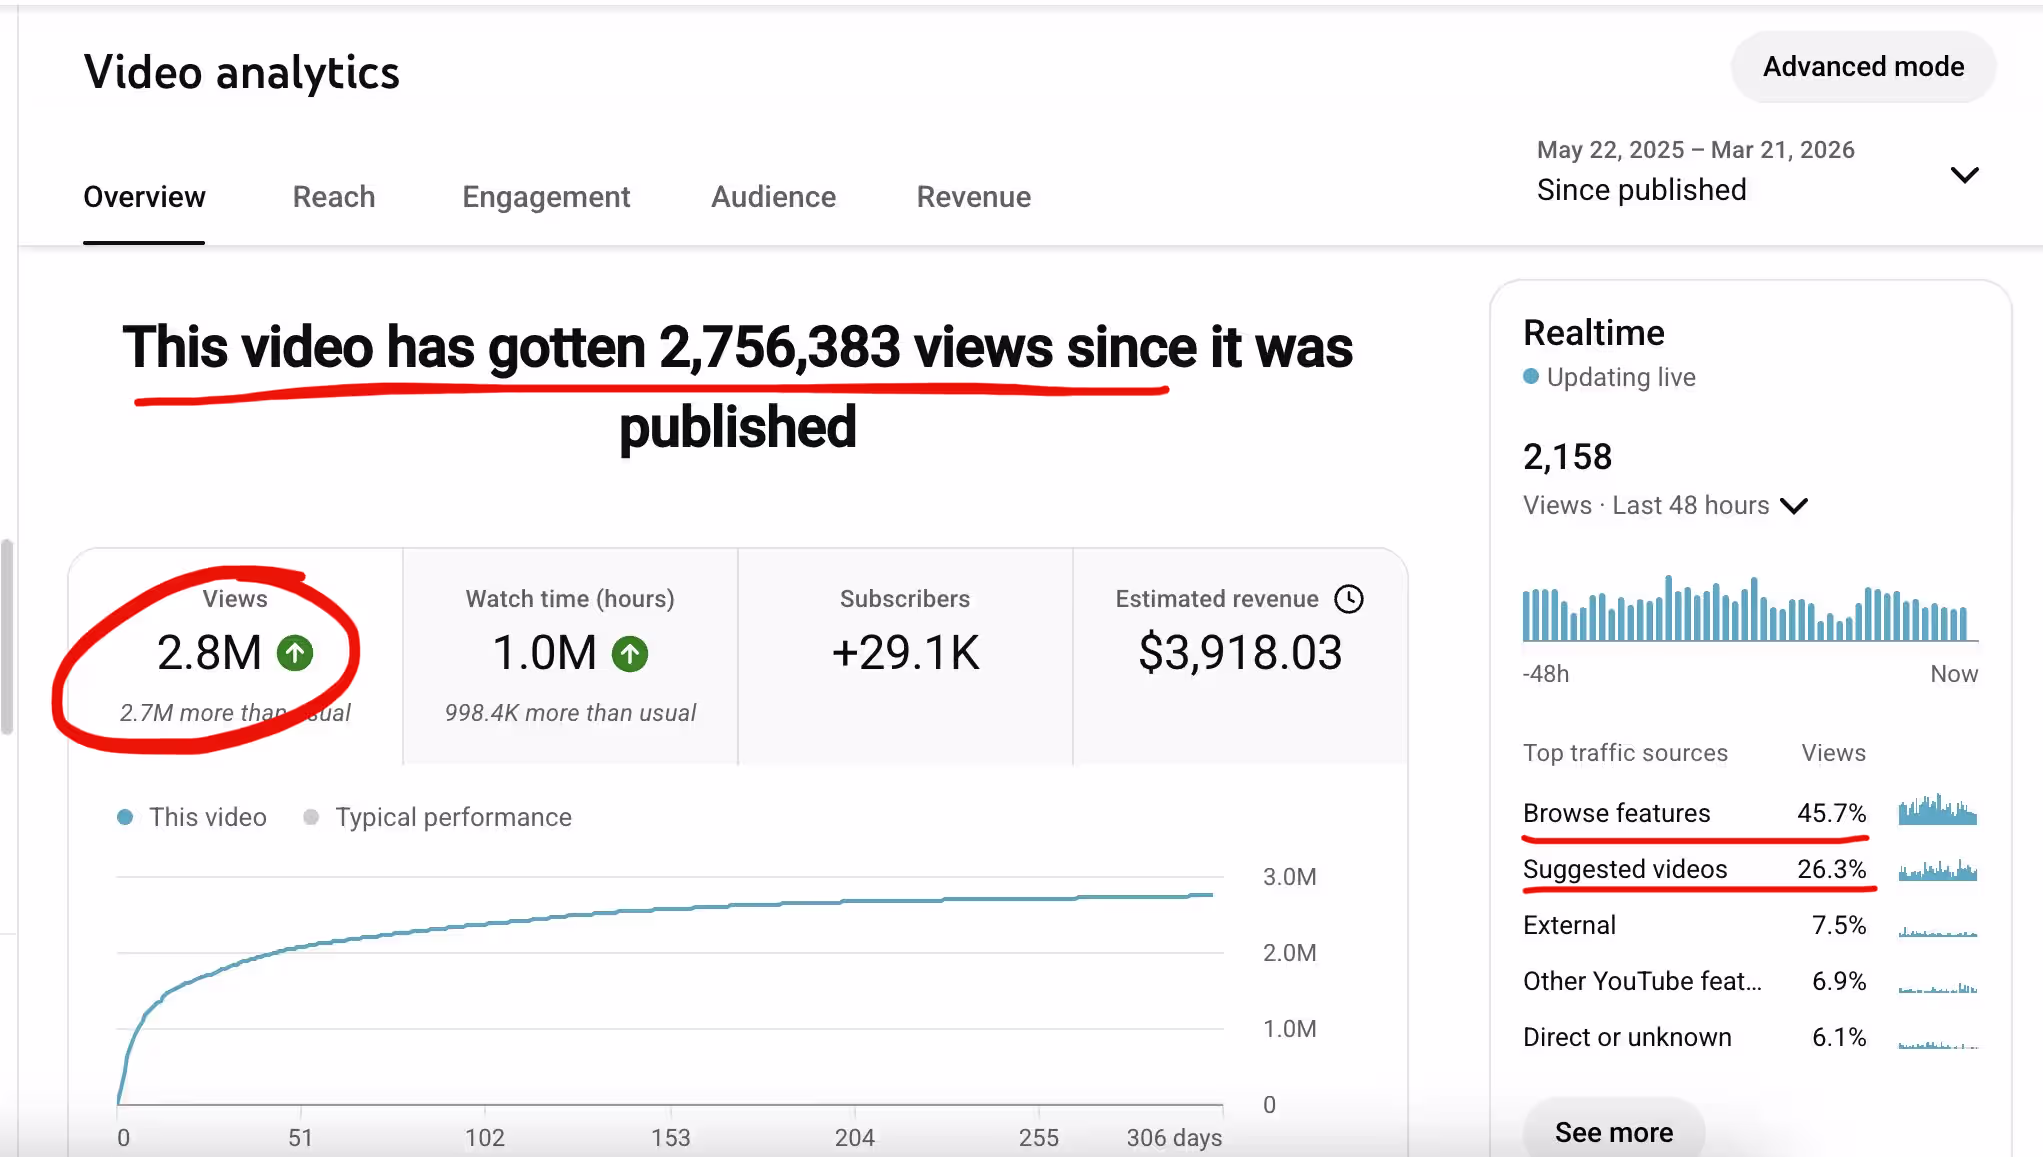Toggle the Typical performance legend dot
This screenshot has height=1157, width=2043.
[311, 817]
